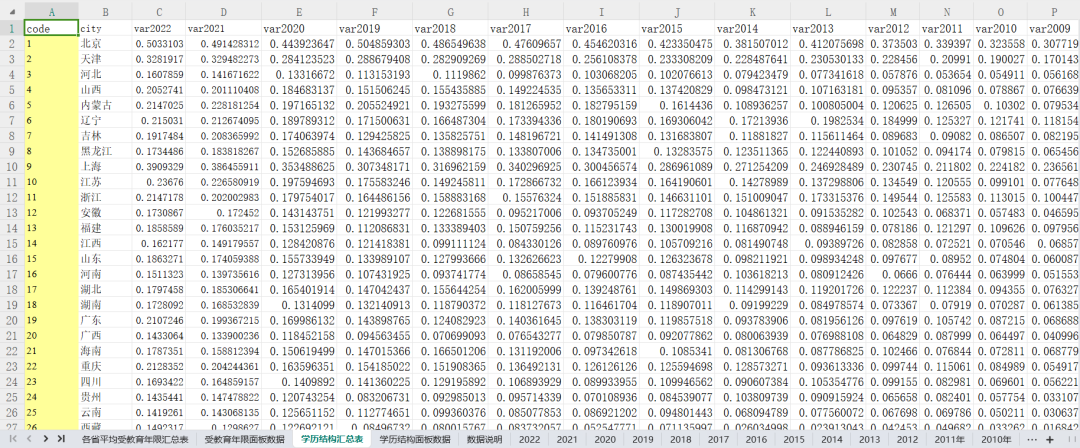Show more sheets via ellipsis button
1080x448 pixels.
1031,438
